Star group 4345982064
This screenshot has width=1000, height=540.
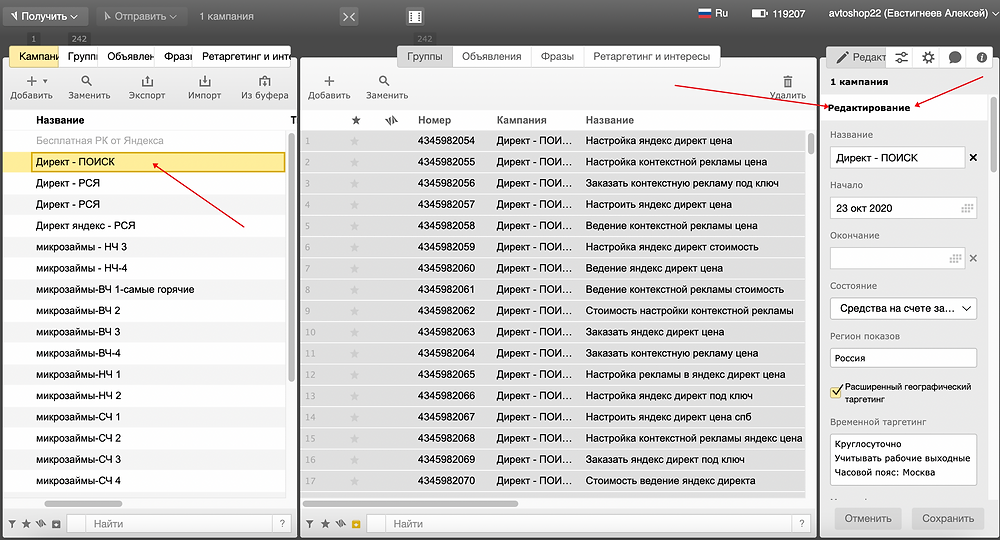click(x=355, y=353)
